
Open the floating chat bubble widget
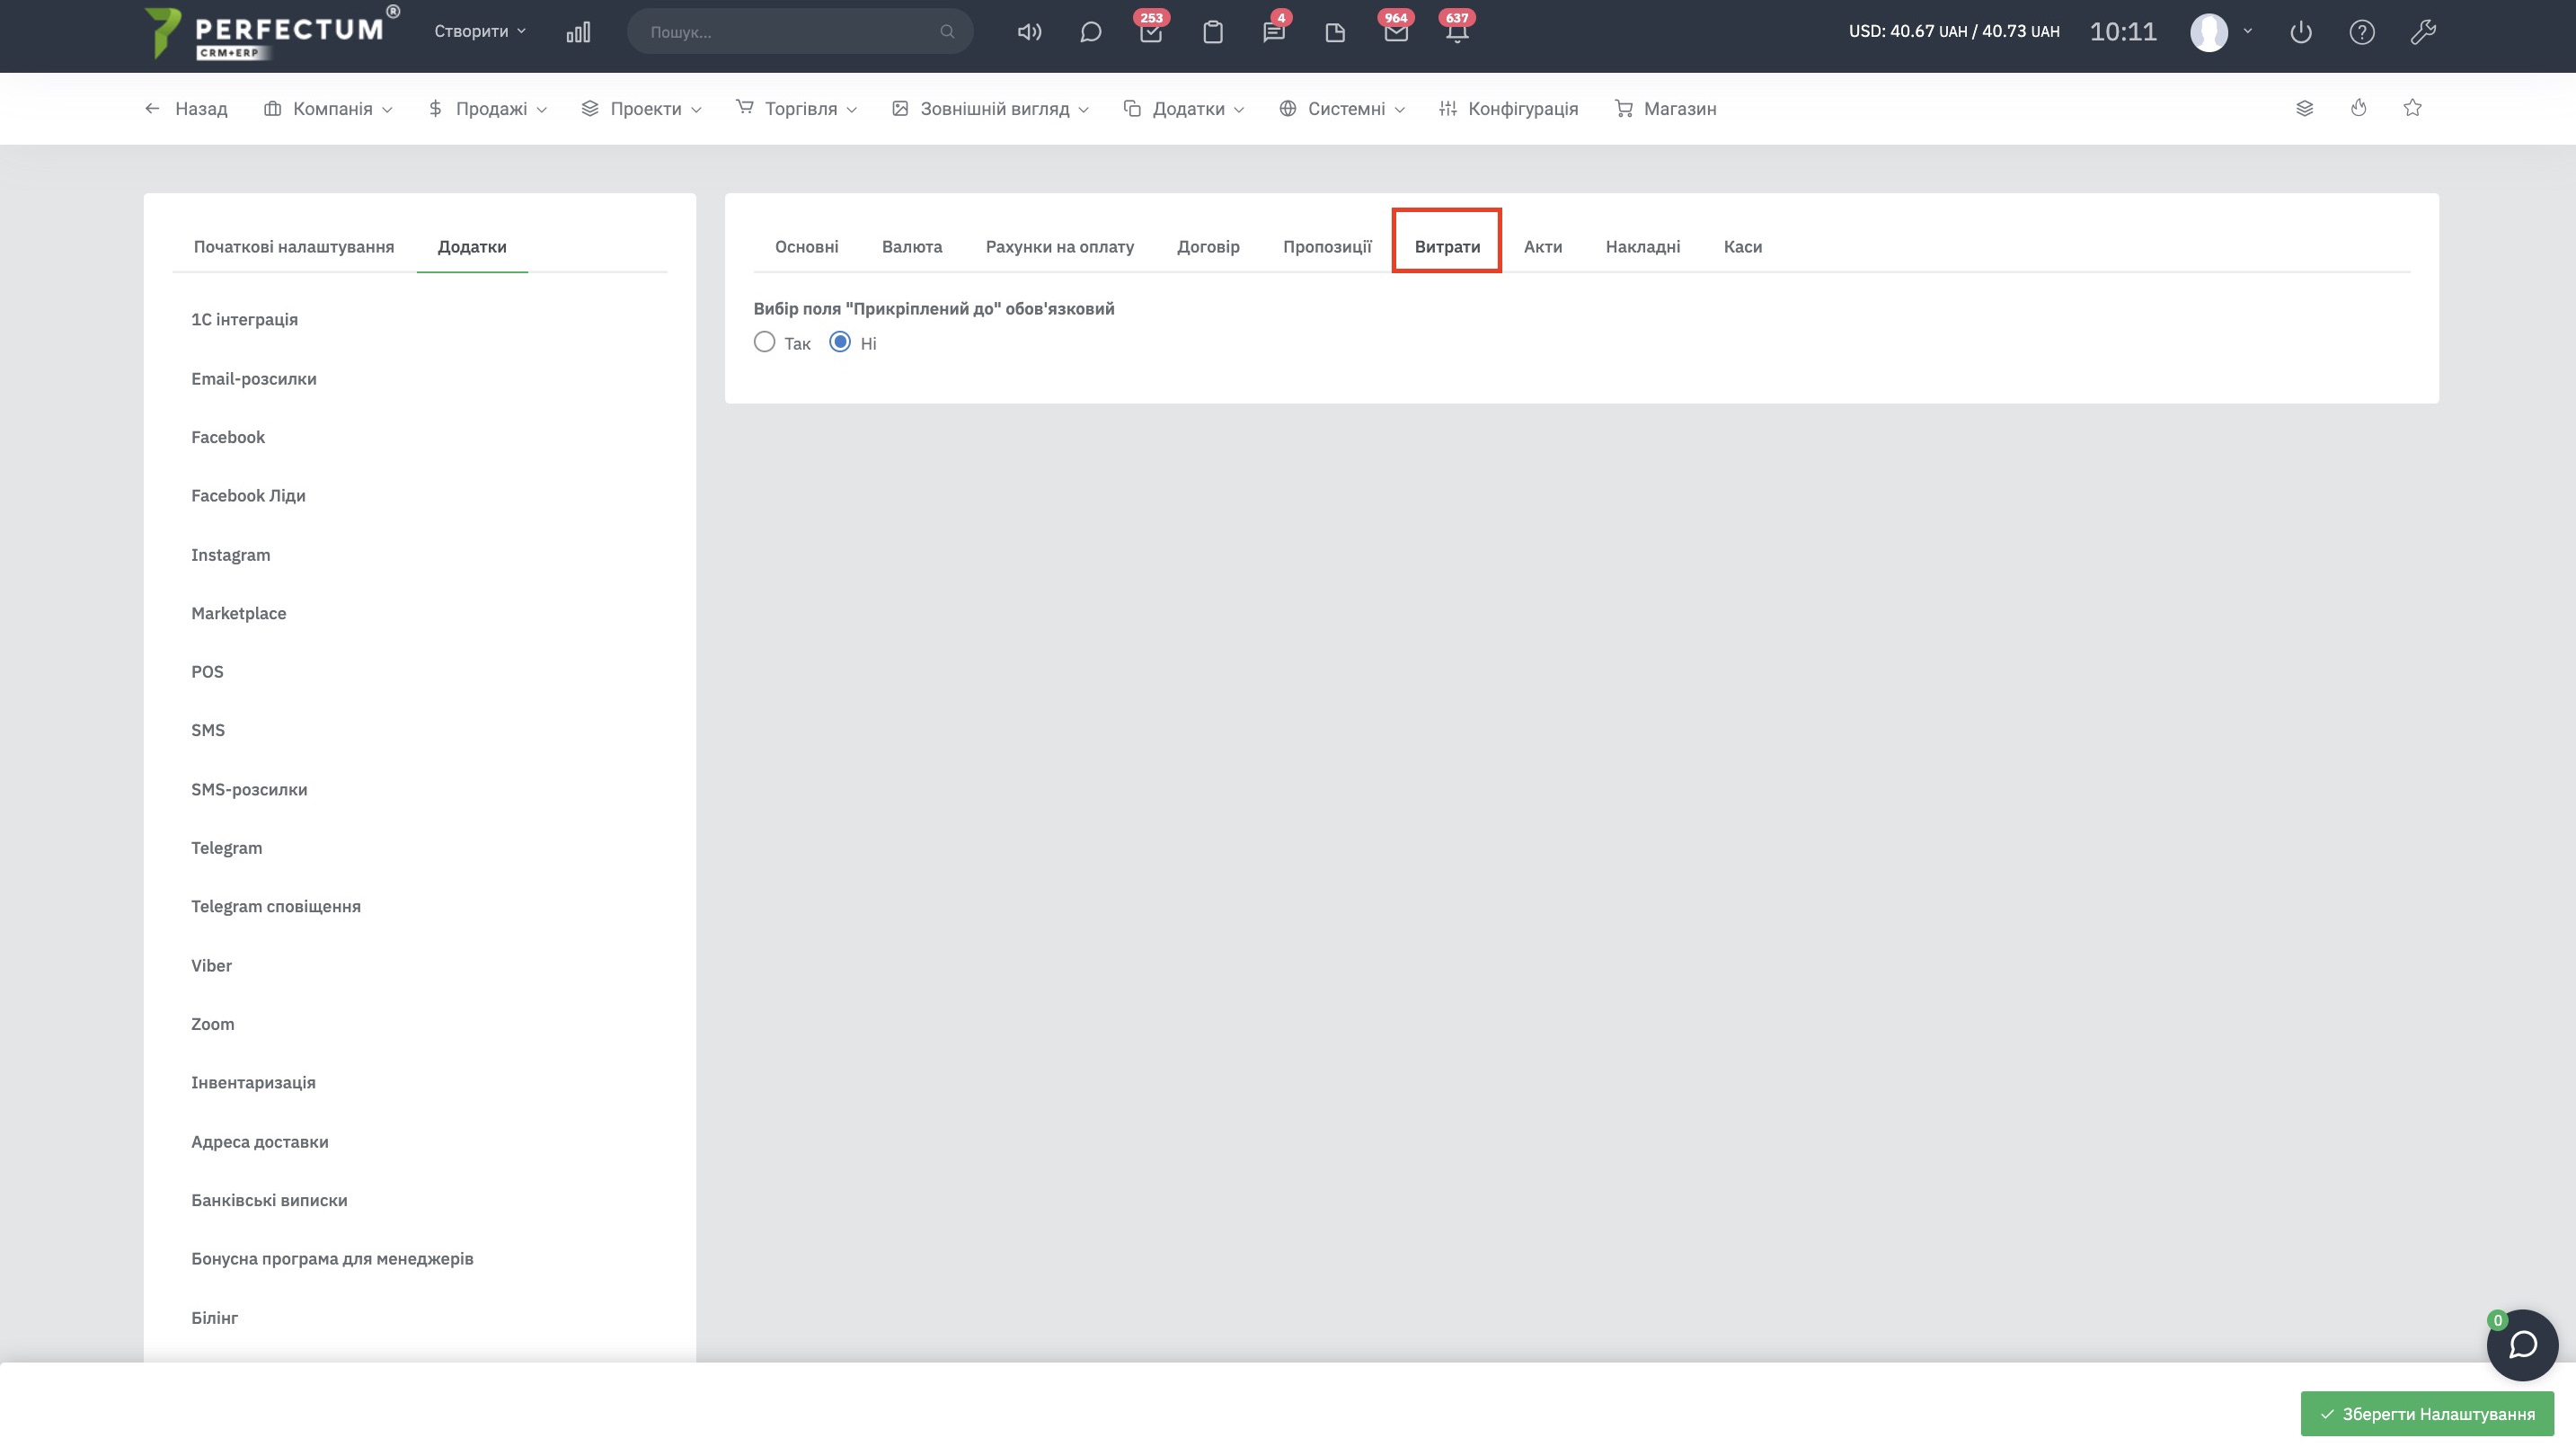click(2522, 1345)
